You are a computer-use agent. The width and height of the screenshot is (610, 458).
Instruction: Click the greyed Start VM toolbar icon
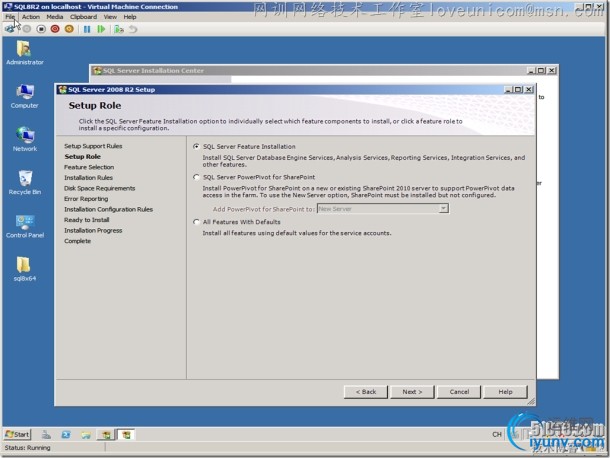tap(26, 29)
